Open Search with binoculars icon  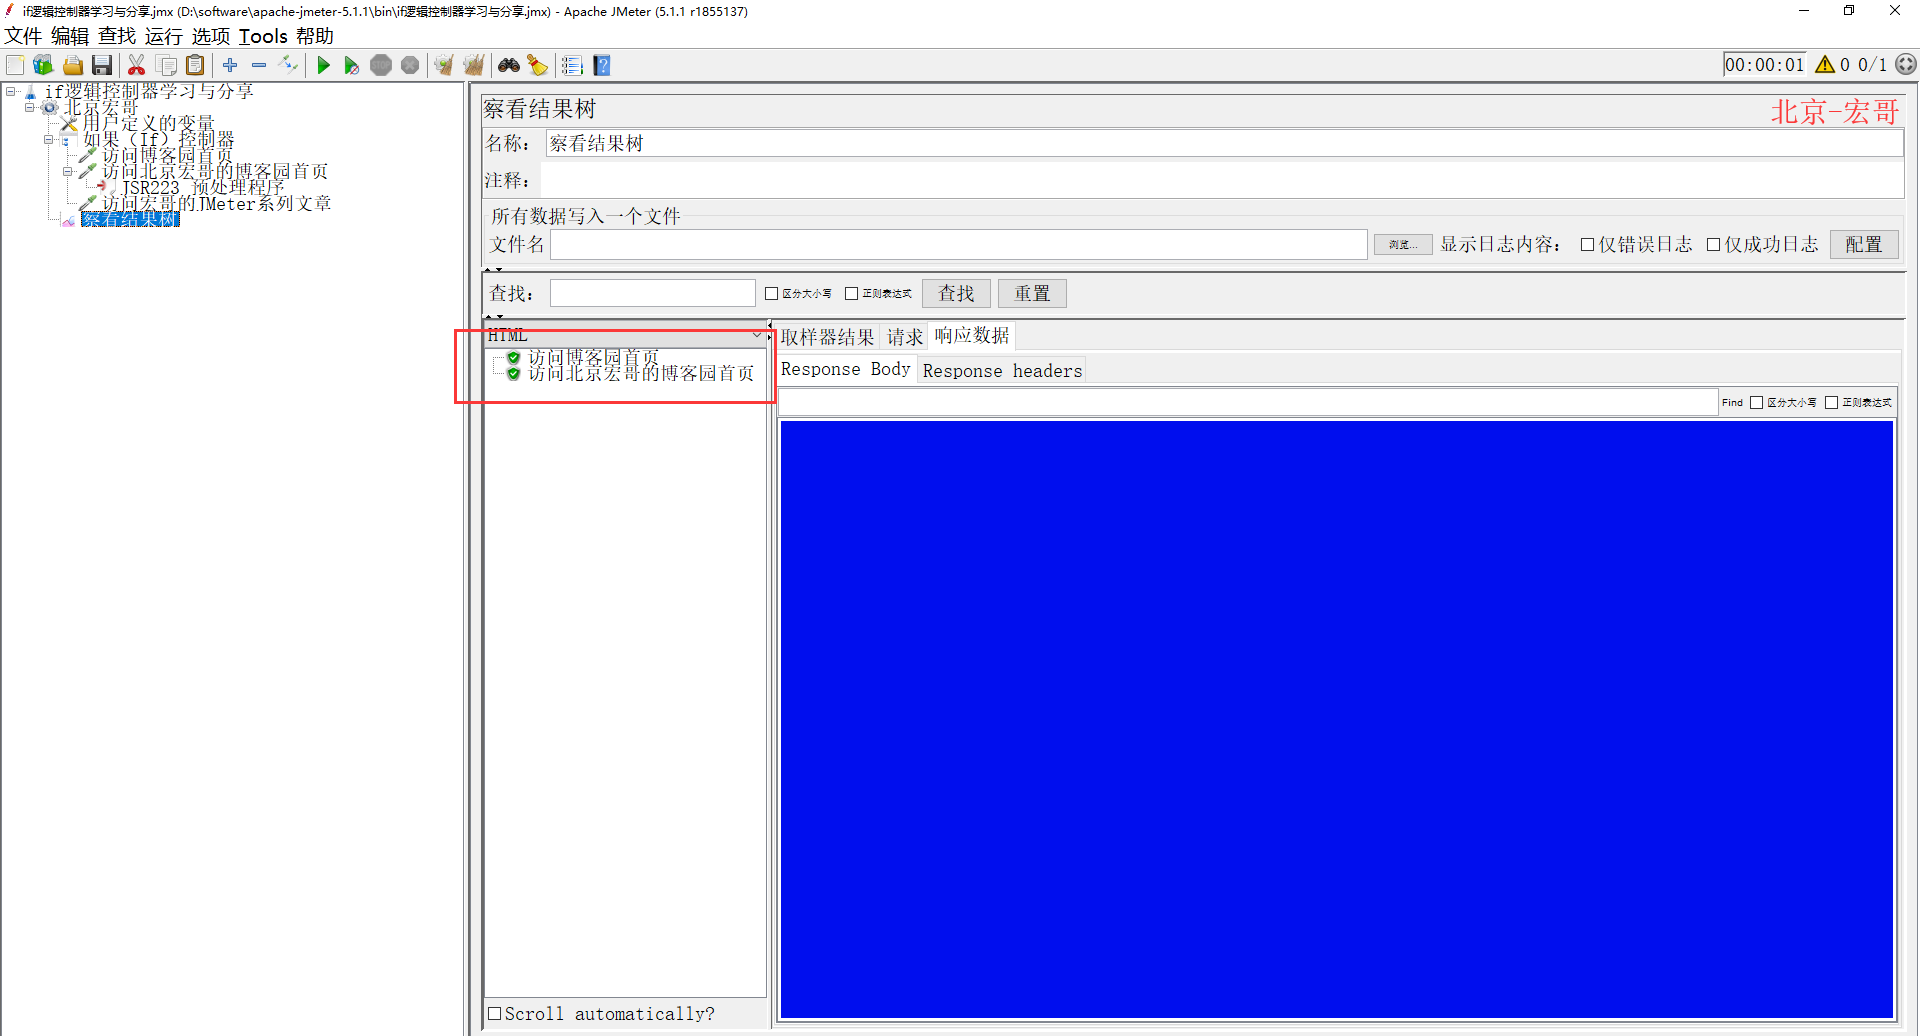tap(509, 65)
